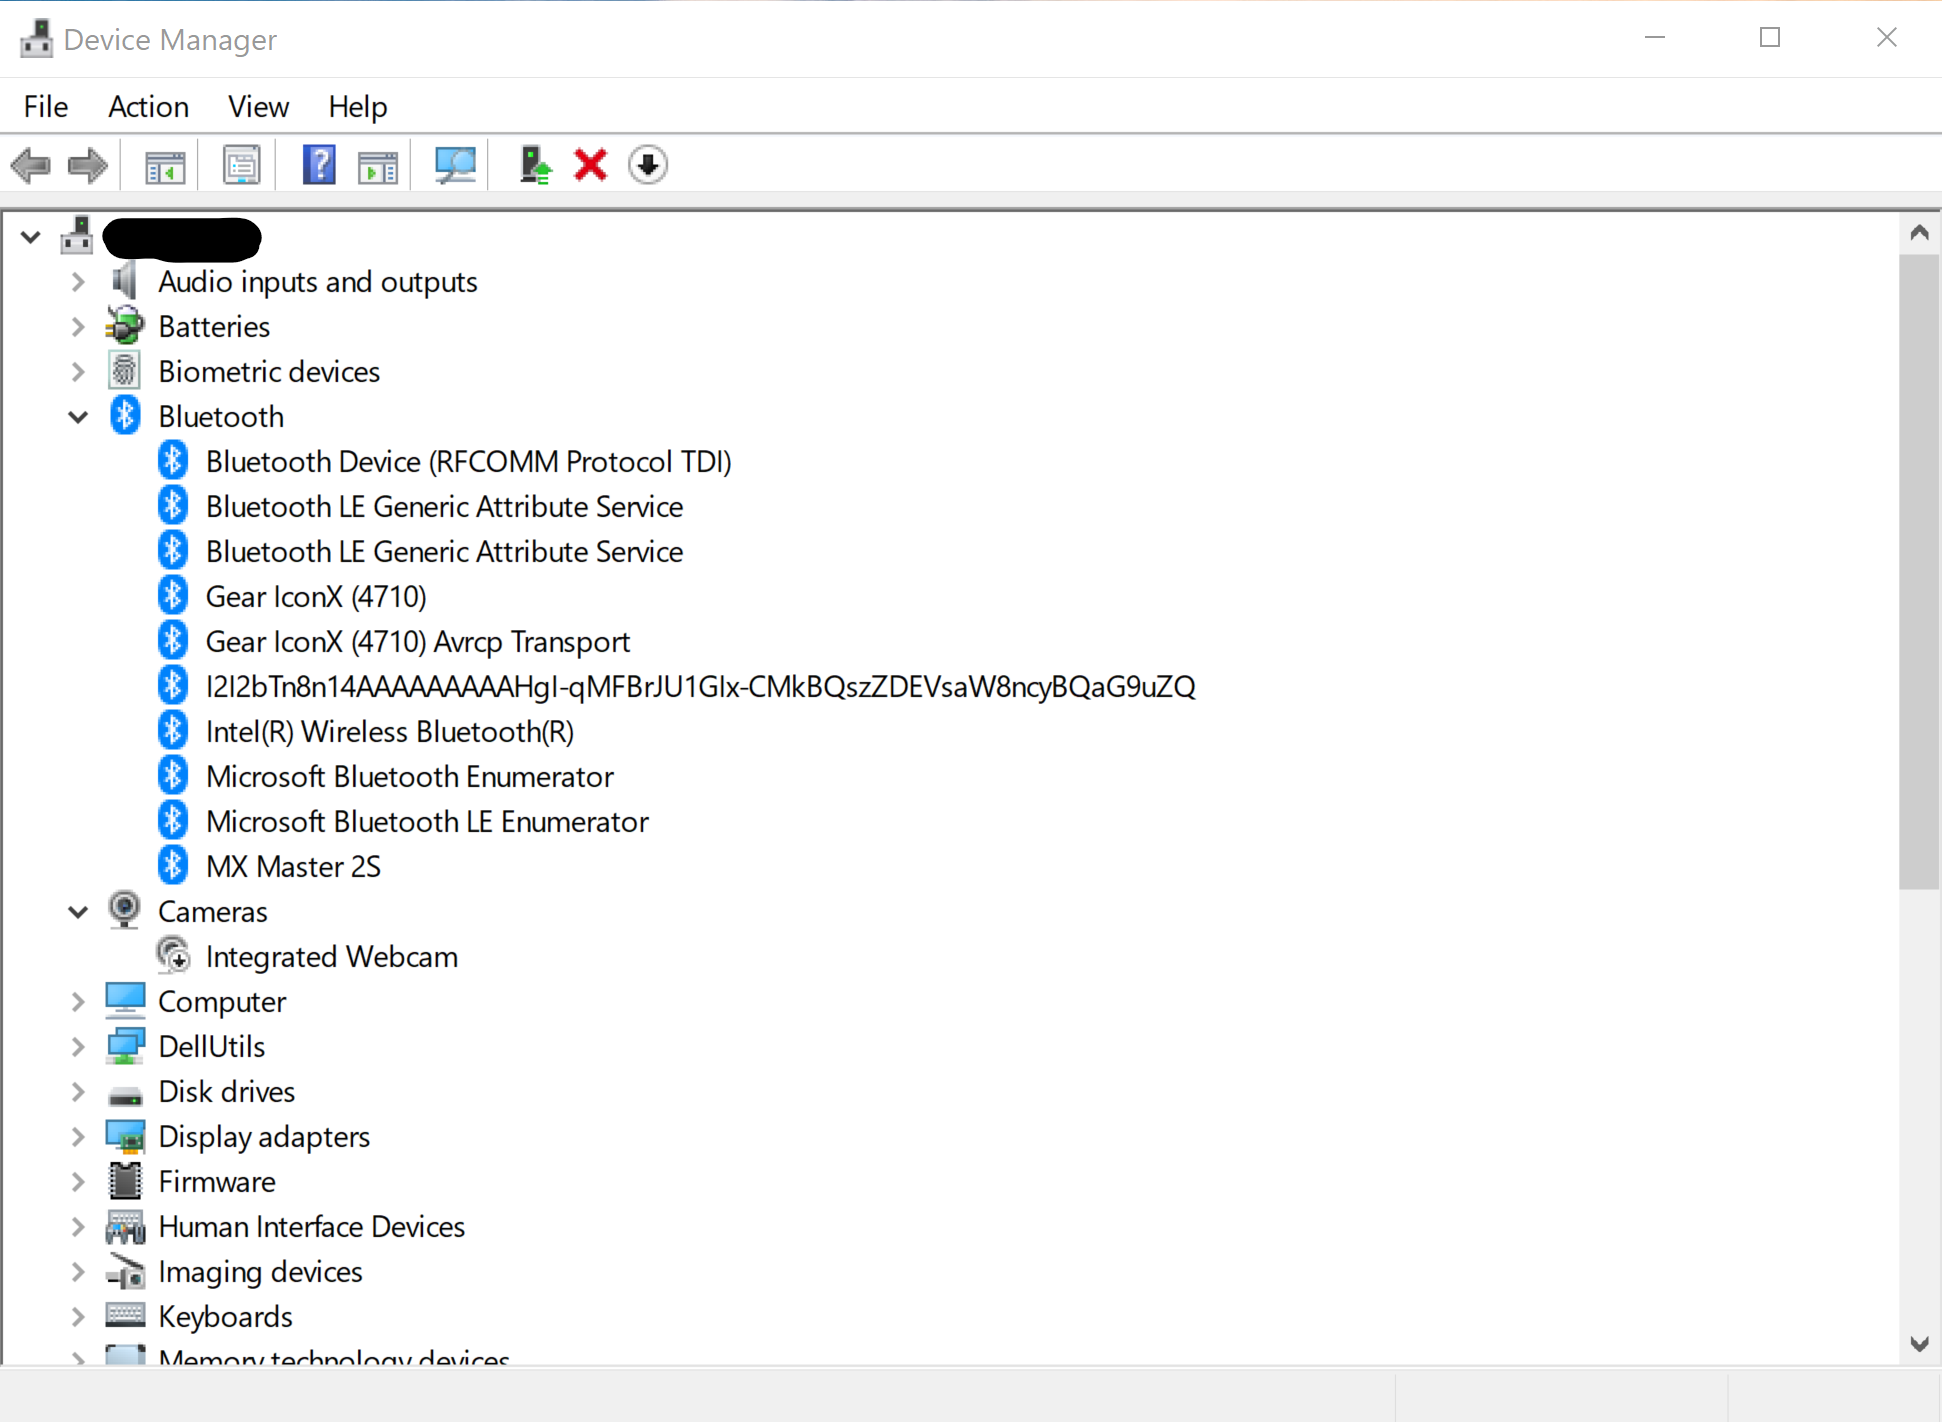Viewport: 1942px width, 1422px height.
Task: Click the Device Manager title bar icon
Action: click(36, 39)
